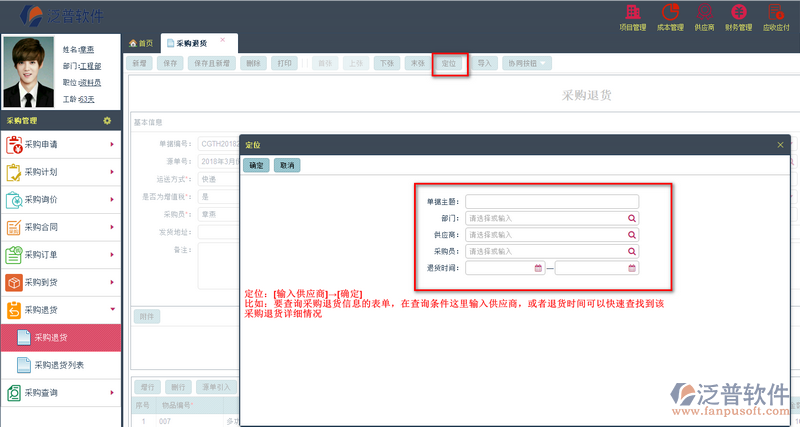Viewport: 800px width, 427px height.
Task: Click search icon in 部门 field
Action: click(632, 218)
